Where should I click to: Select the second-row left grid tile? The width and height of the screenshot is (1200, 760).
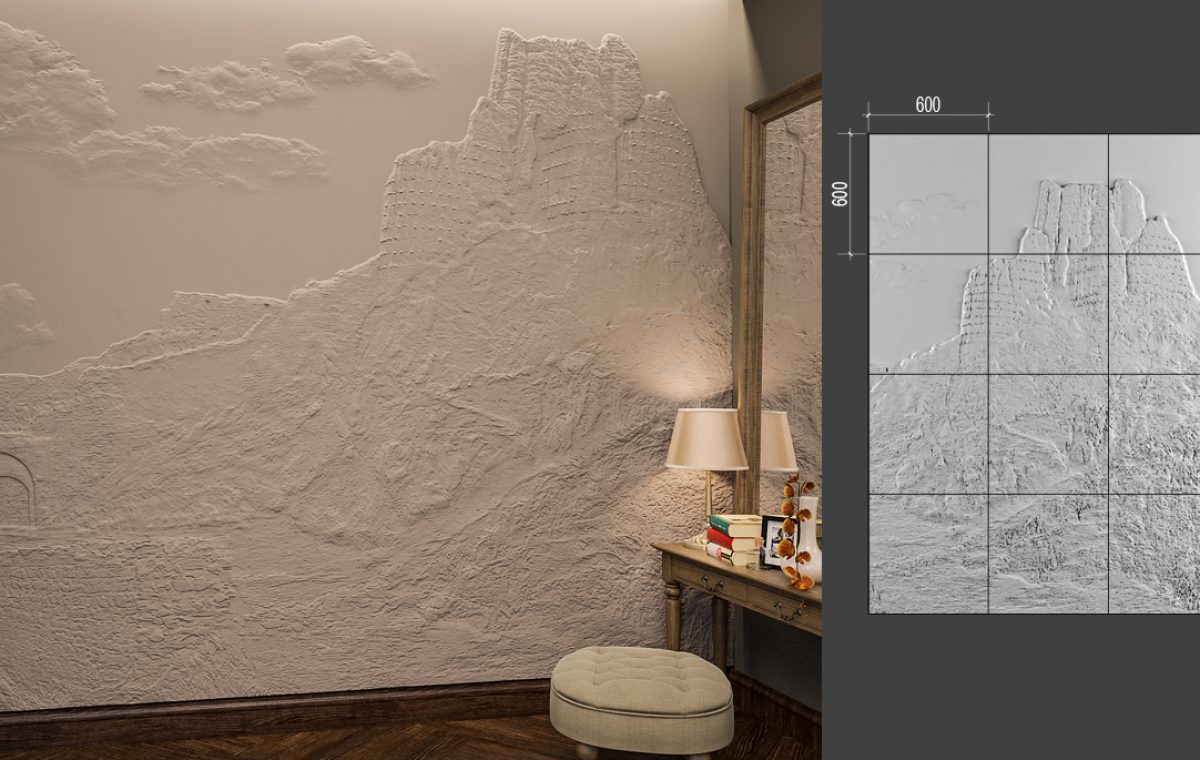(x=928, y=314)
